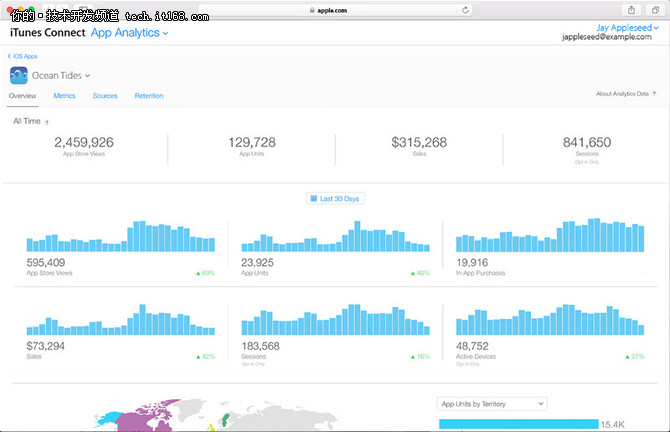Expand the Ocean Tides app selector
The image size is (670, 432).
click(x=61, y=76)
